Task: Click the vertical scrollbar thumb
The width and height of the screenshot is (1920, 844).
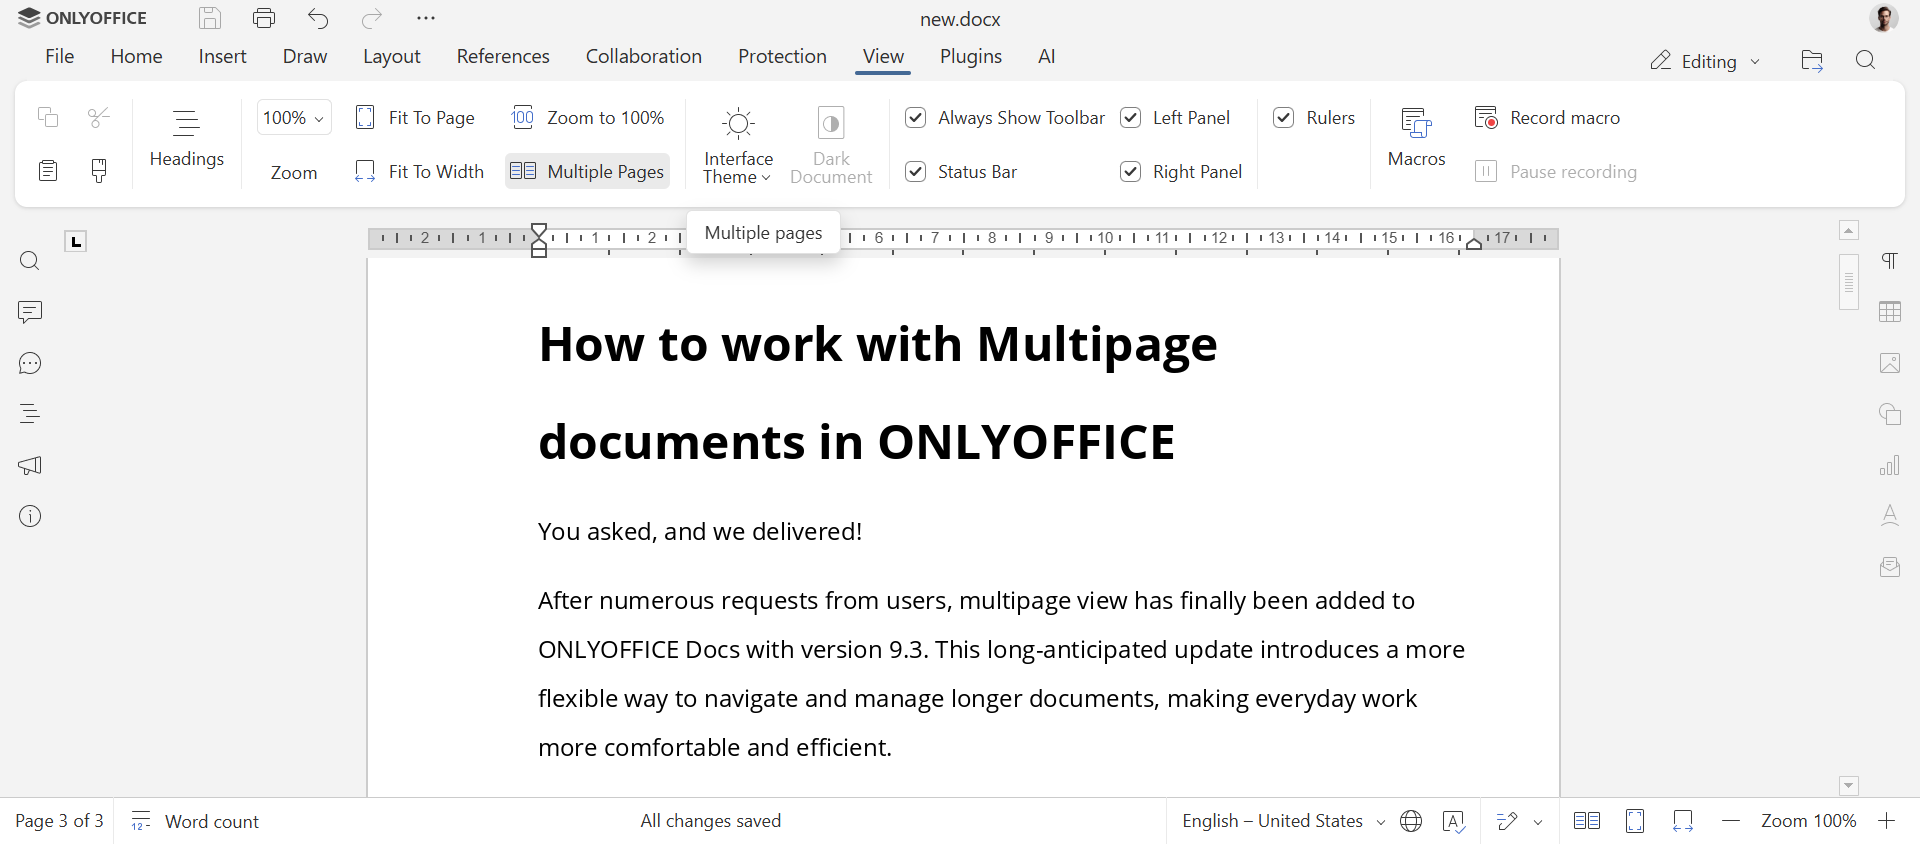Action: point(1849,282)
